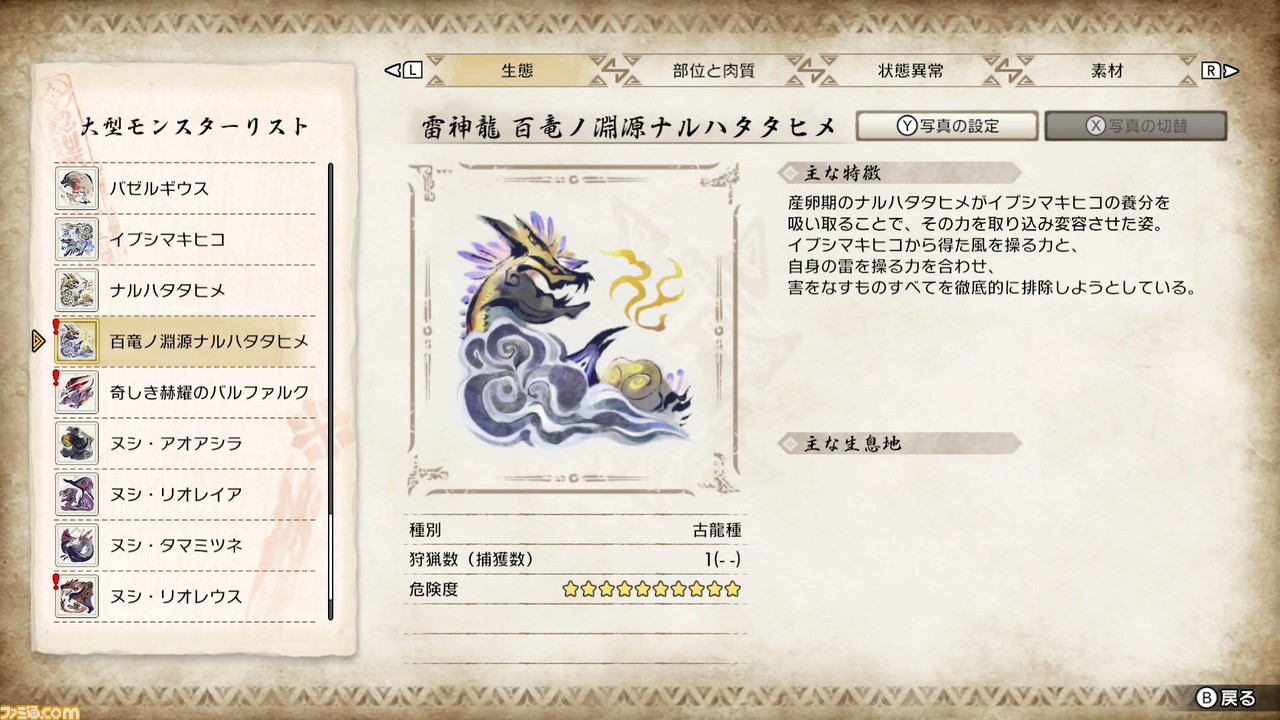Select the 生態 tab
1280x720 pixels.
[x=517, y=71]
